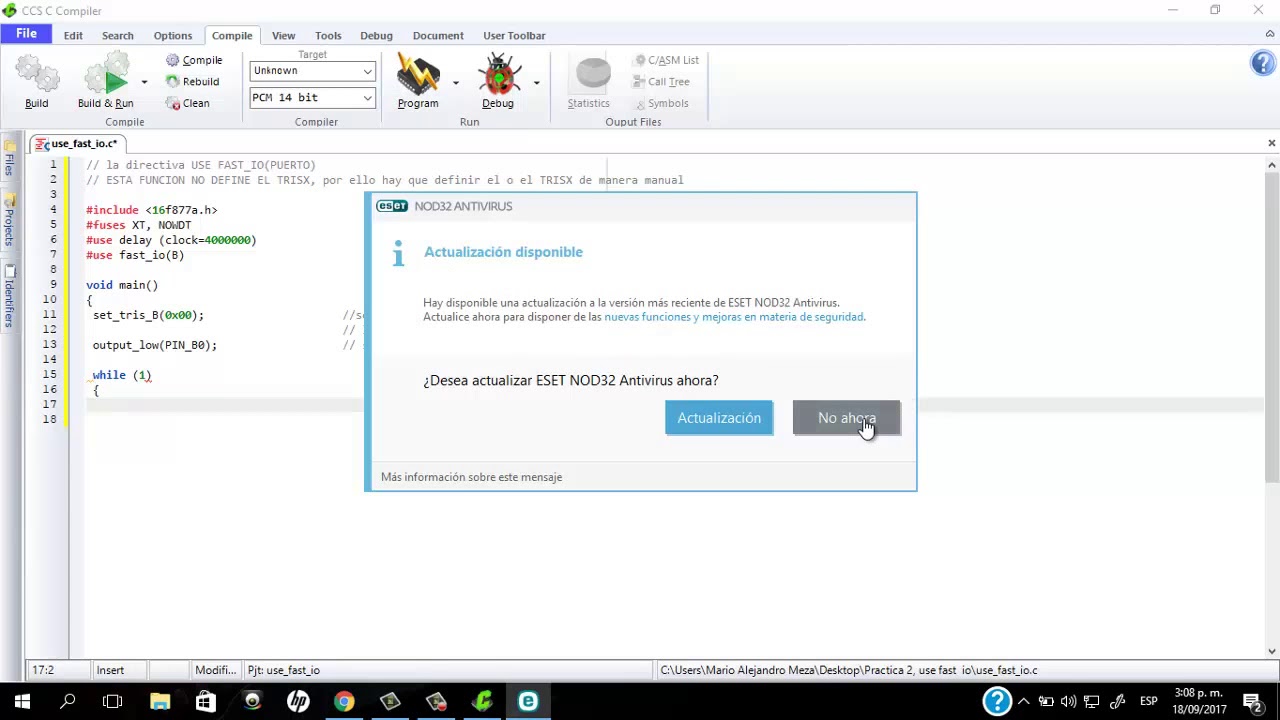The image size is (1280, 720).
Task: Open the File menu
Action: (x=27, y=34)
